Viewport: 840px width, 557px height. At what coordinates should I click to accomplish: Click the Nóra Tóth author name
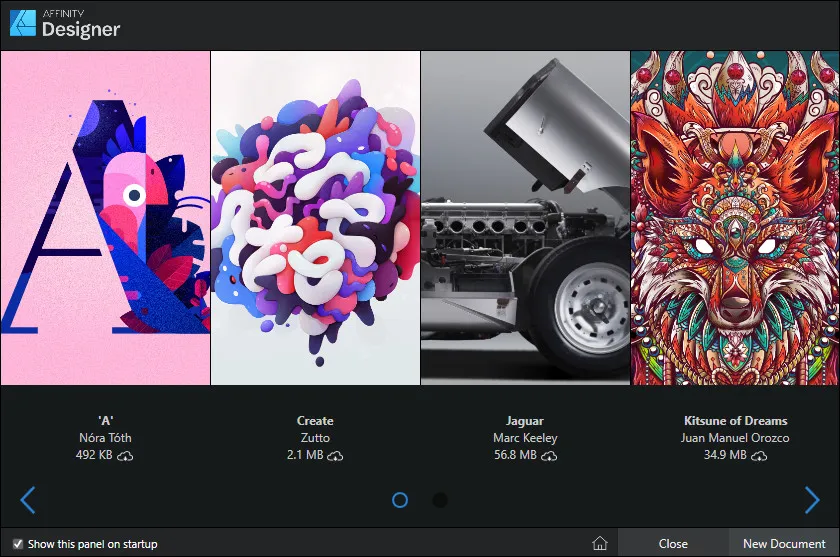tap(105, 438)
